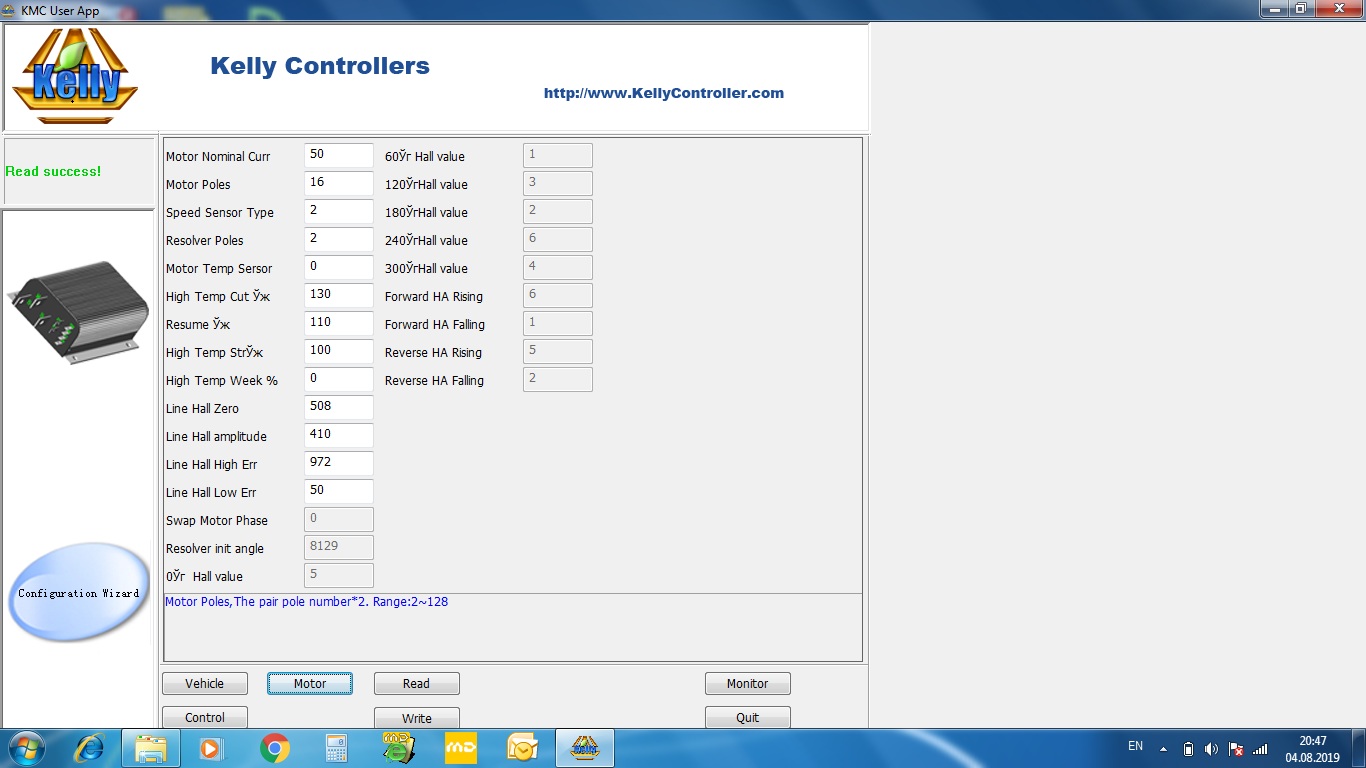Click the KellyController.com website link
Image resolution: width=1366 pixels, height=768 pixels.
coord(663,93)
